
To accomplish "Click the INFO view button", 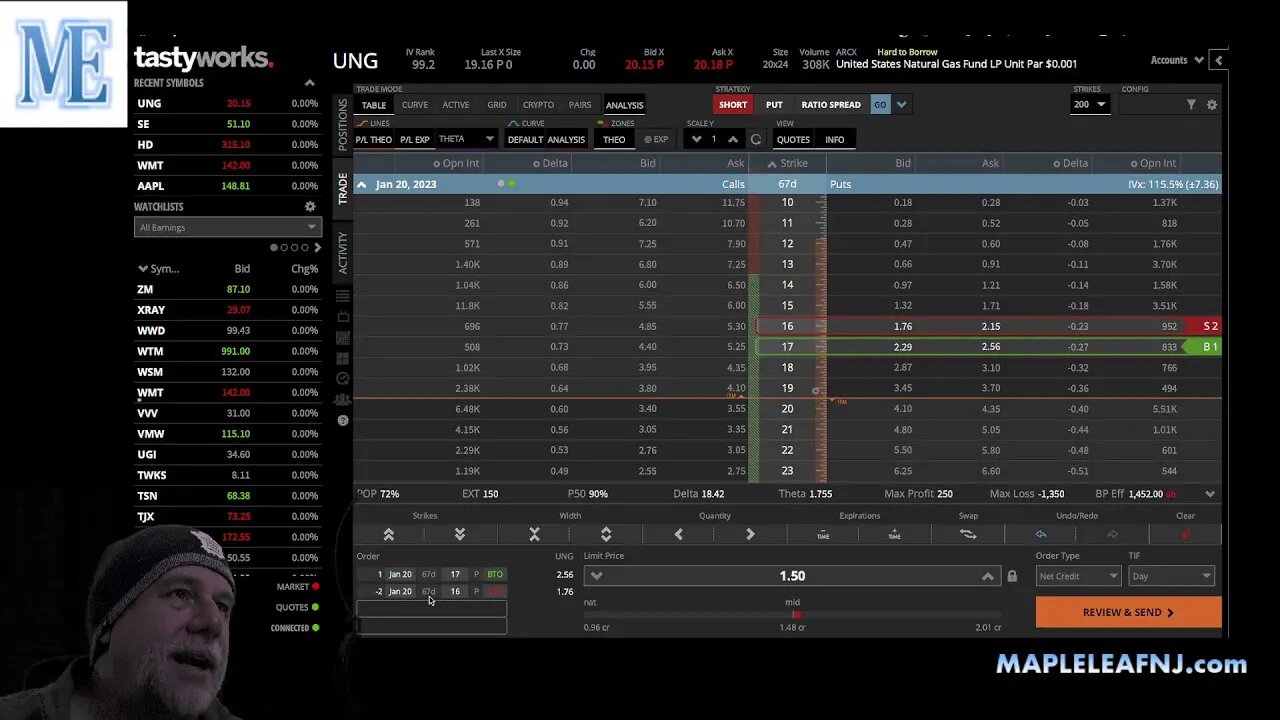I will (x=834, y=139).
